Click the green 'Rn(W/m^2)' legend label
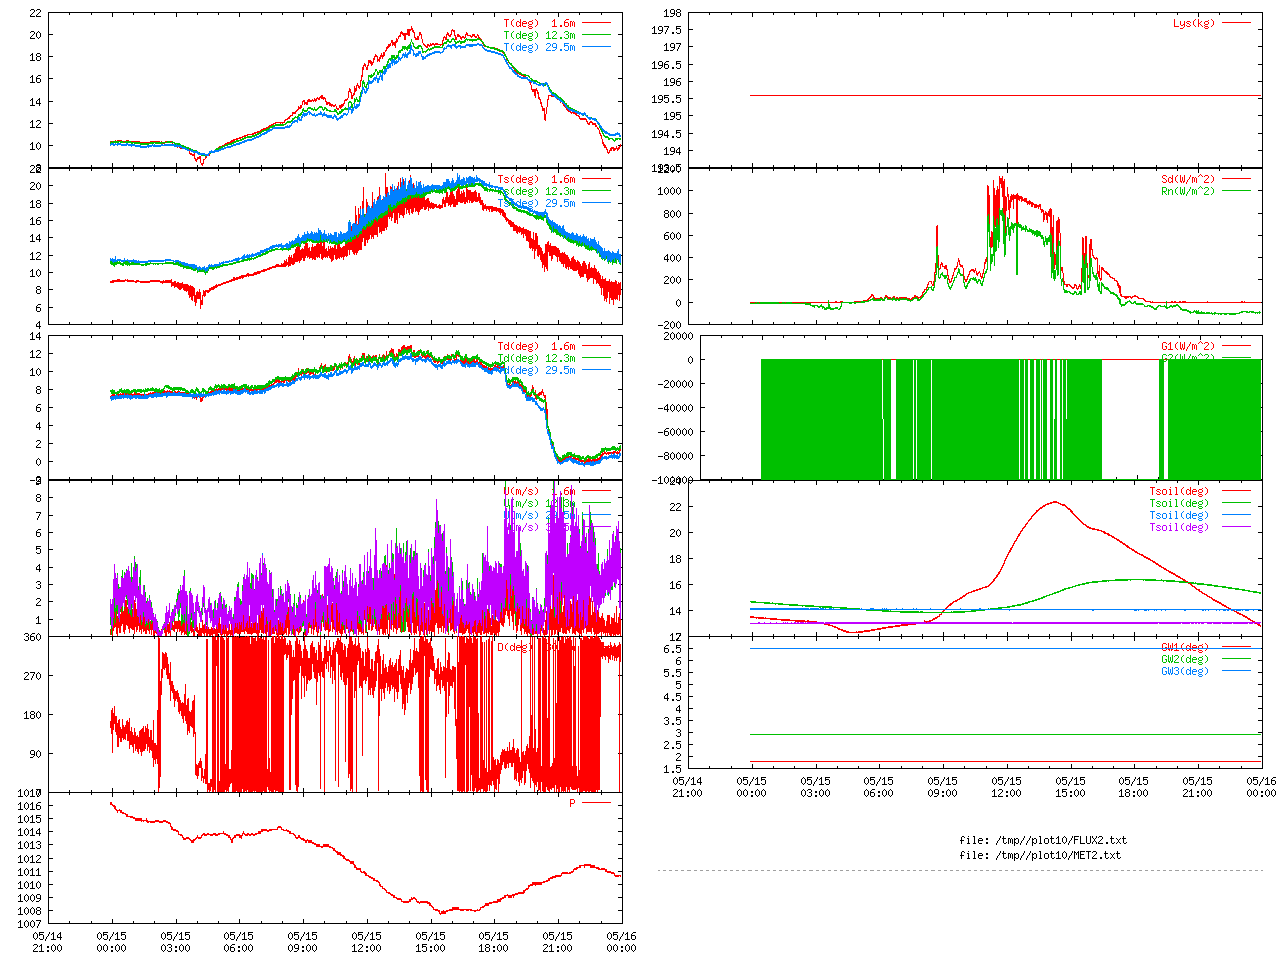The height and width of the screenshot is (960, 1280). [x=1188, y=191]
